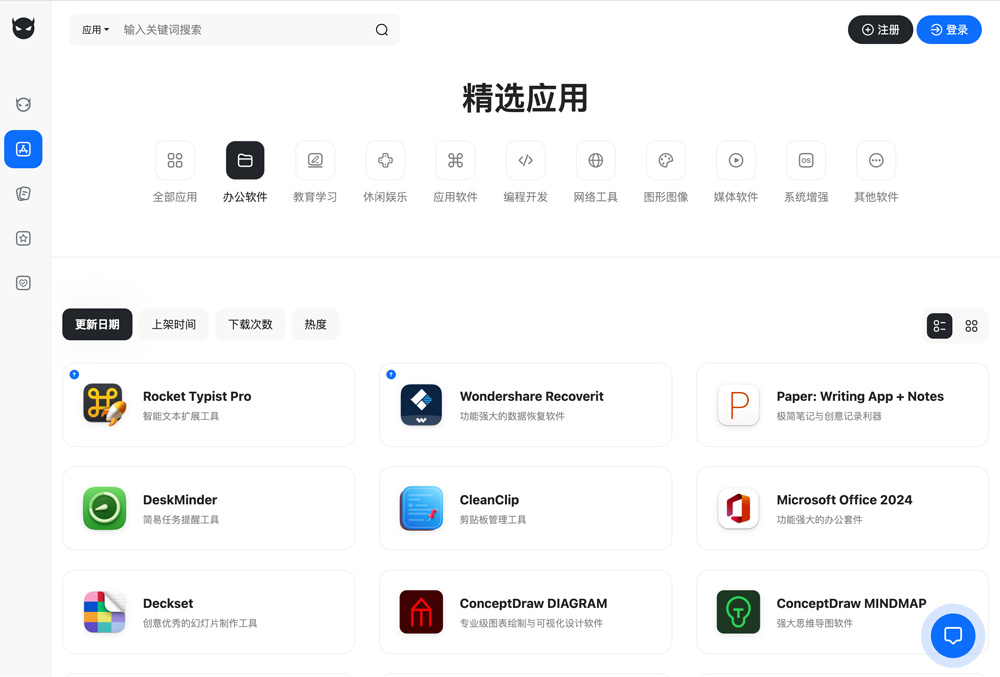Open the 图形图像 palette category
This screenshot has height=677, width=1000.
point(665,160)
